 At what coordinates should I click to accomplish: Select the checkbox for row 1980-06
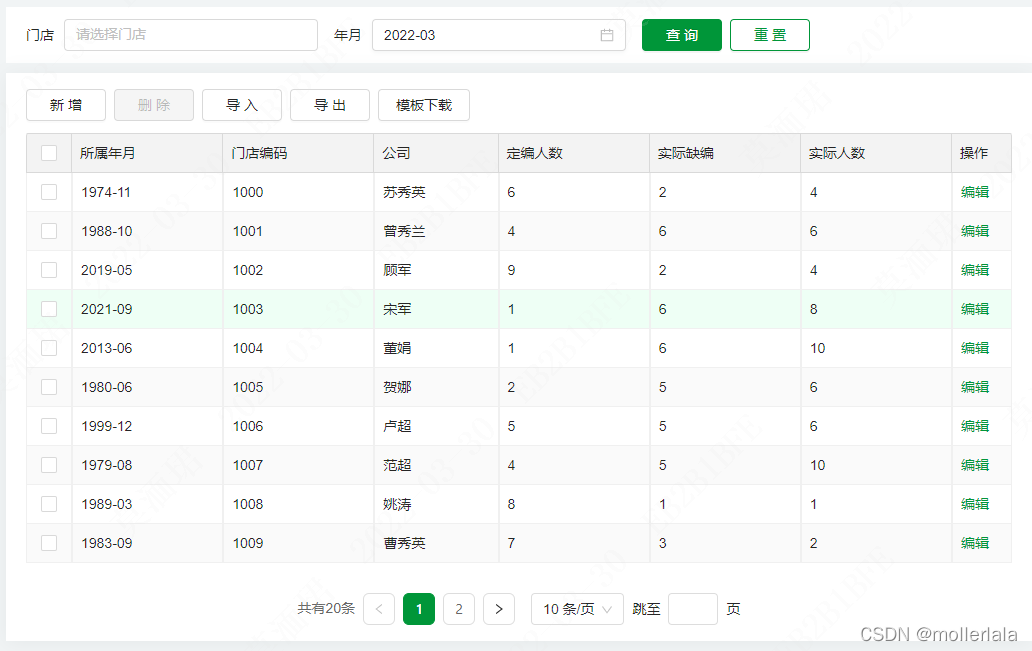(49, 387)
